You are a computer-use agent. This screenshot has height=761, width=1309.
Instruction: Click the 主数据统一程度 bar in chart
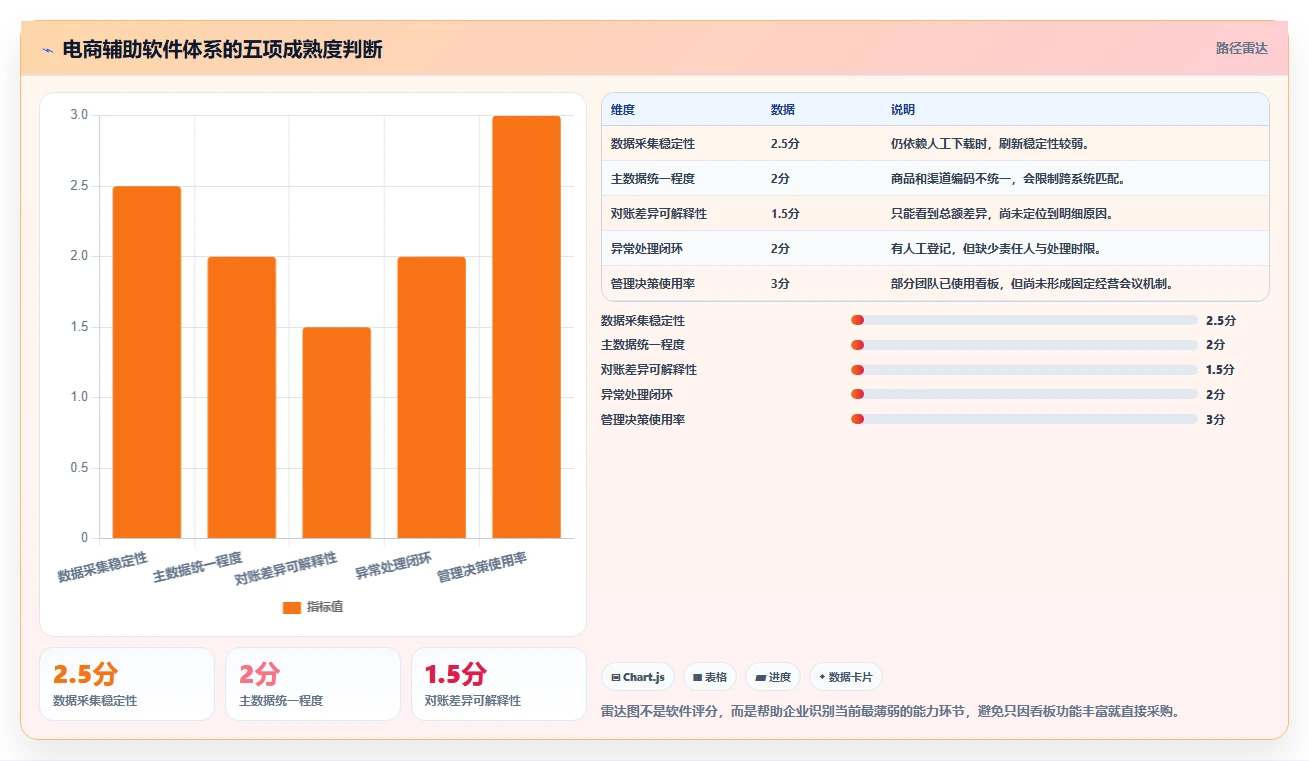click(x=242, y=397)
